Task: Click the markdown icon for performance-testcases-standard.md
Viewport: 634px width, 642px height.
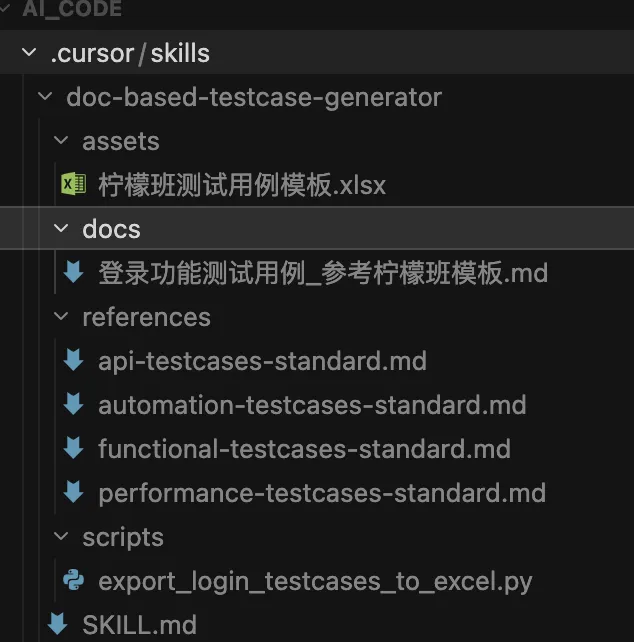Action: tap(73, 493)
